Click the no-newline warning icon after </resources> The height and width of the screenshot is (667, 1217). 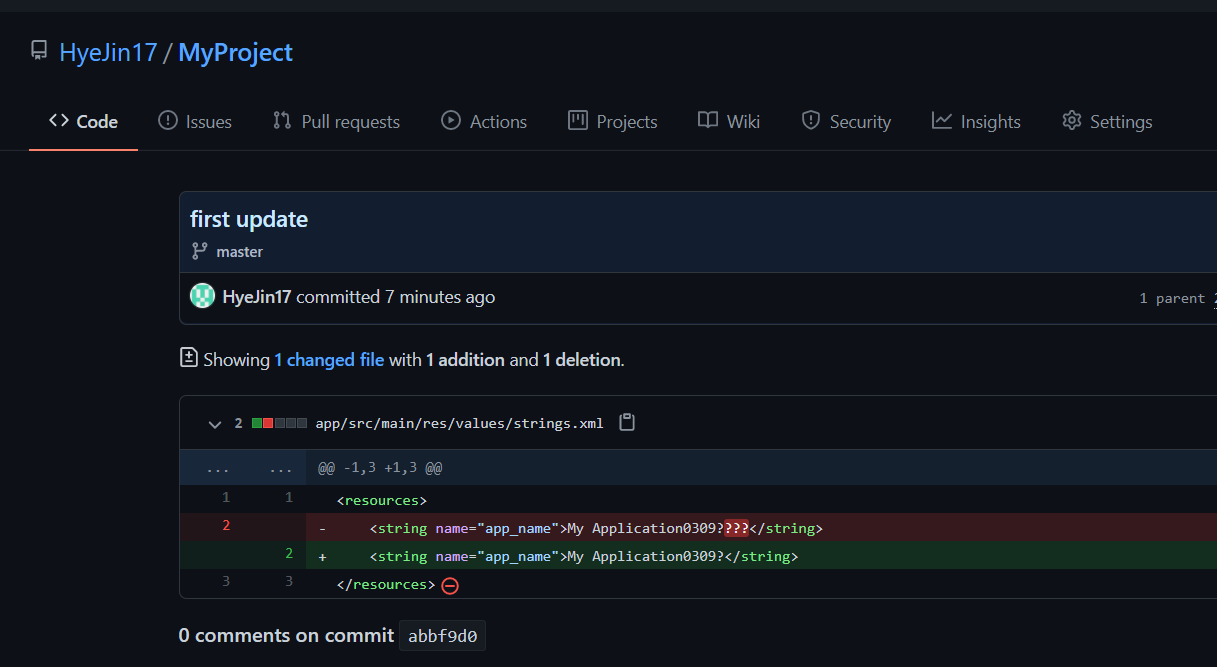click(x=450, y=585)
